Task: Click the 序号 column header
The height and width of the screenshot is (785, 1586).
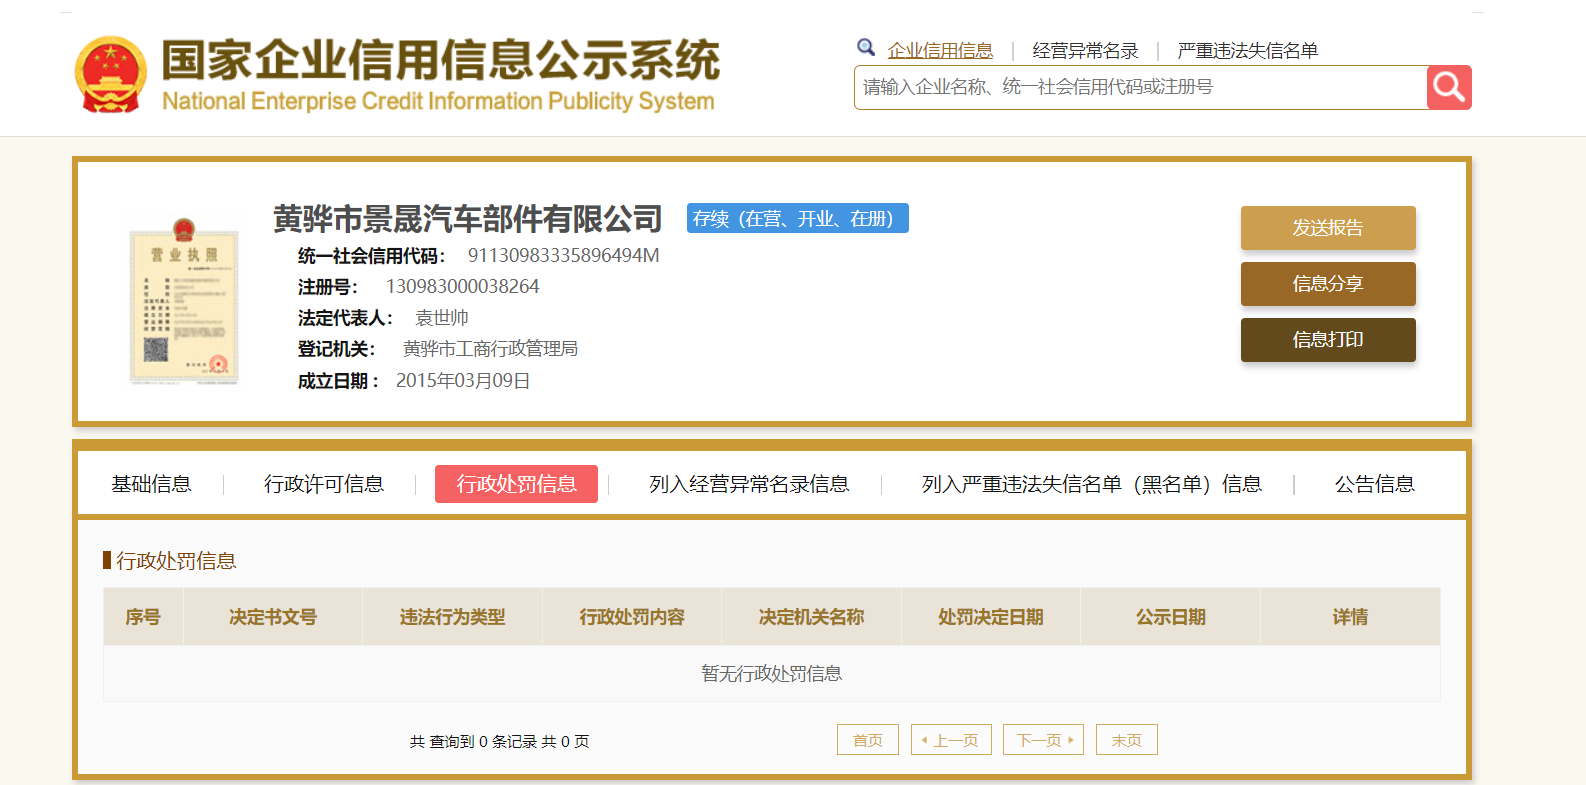Action: [x=143, y=617]
